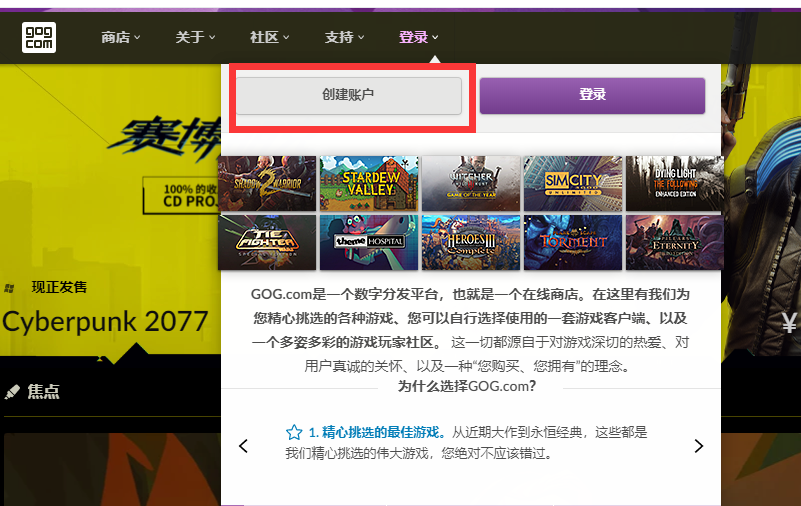Open the Dying Light The Following thumbnail
Viewport: 801px width, 506px height.
pyautogui.click(x=675, y=183)
